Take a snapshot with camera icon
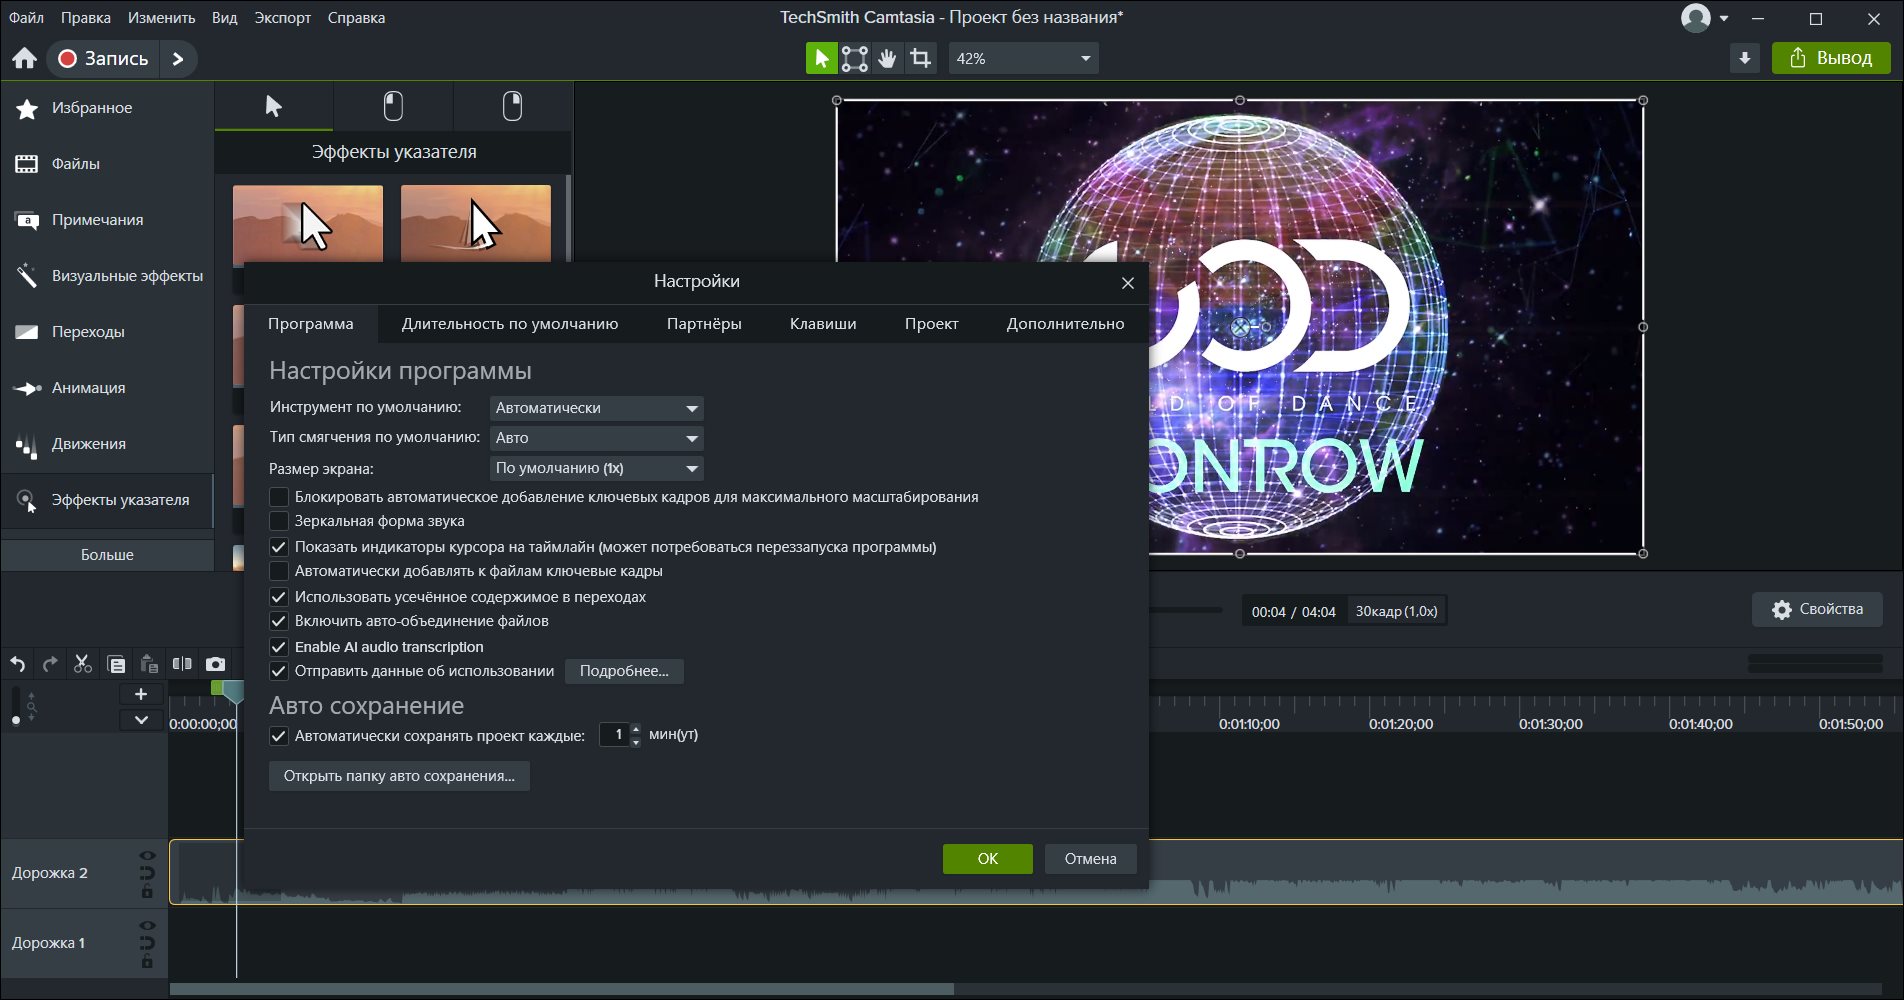 (215, 664)
